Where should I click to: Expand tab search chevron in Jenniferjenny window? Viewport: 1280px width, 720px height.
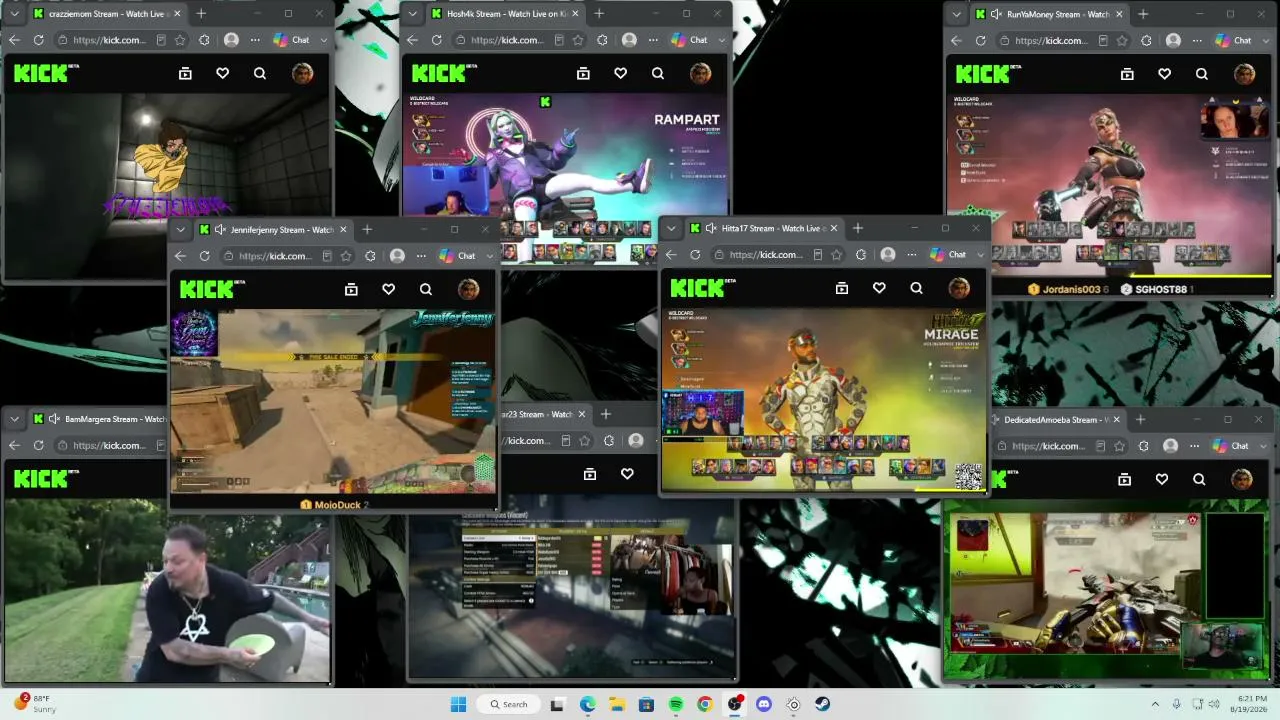180,230
